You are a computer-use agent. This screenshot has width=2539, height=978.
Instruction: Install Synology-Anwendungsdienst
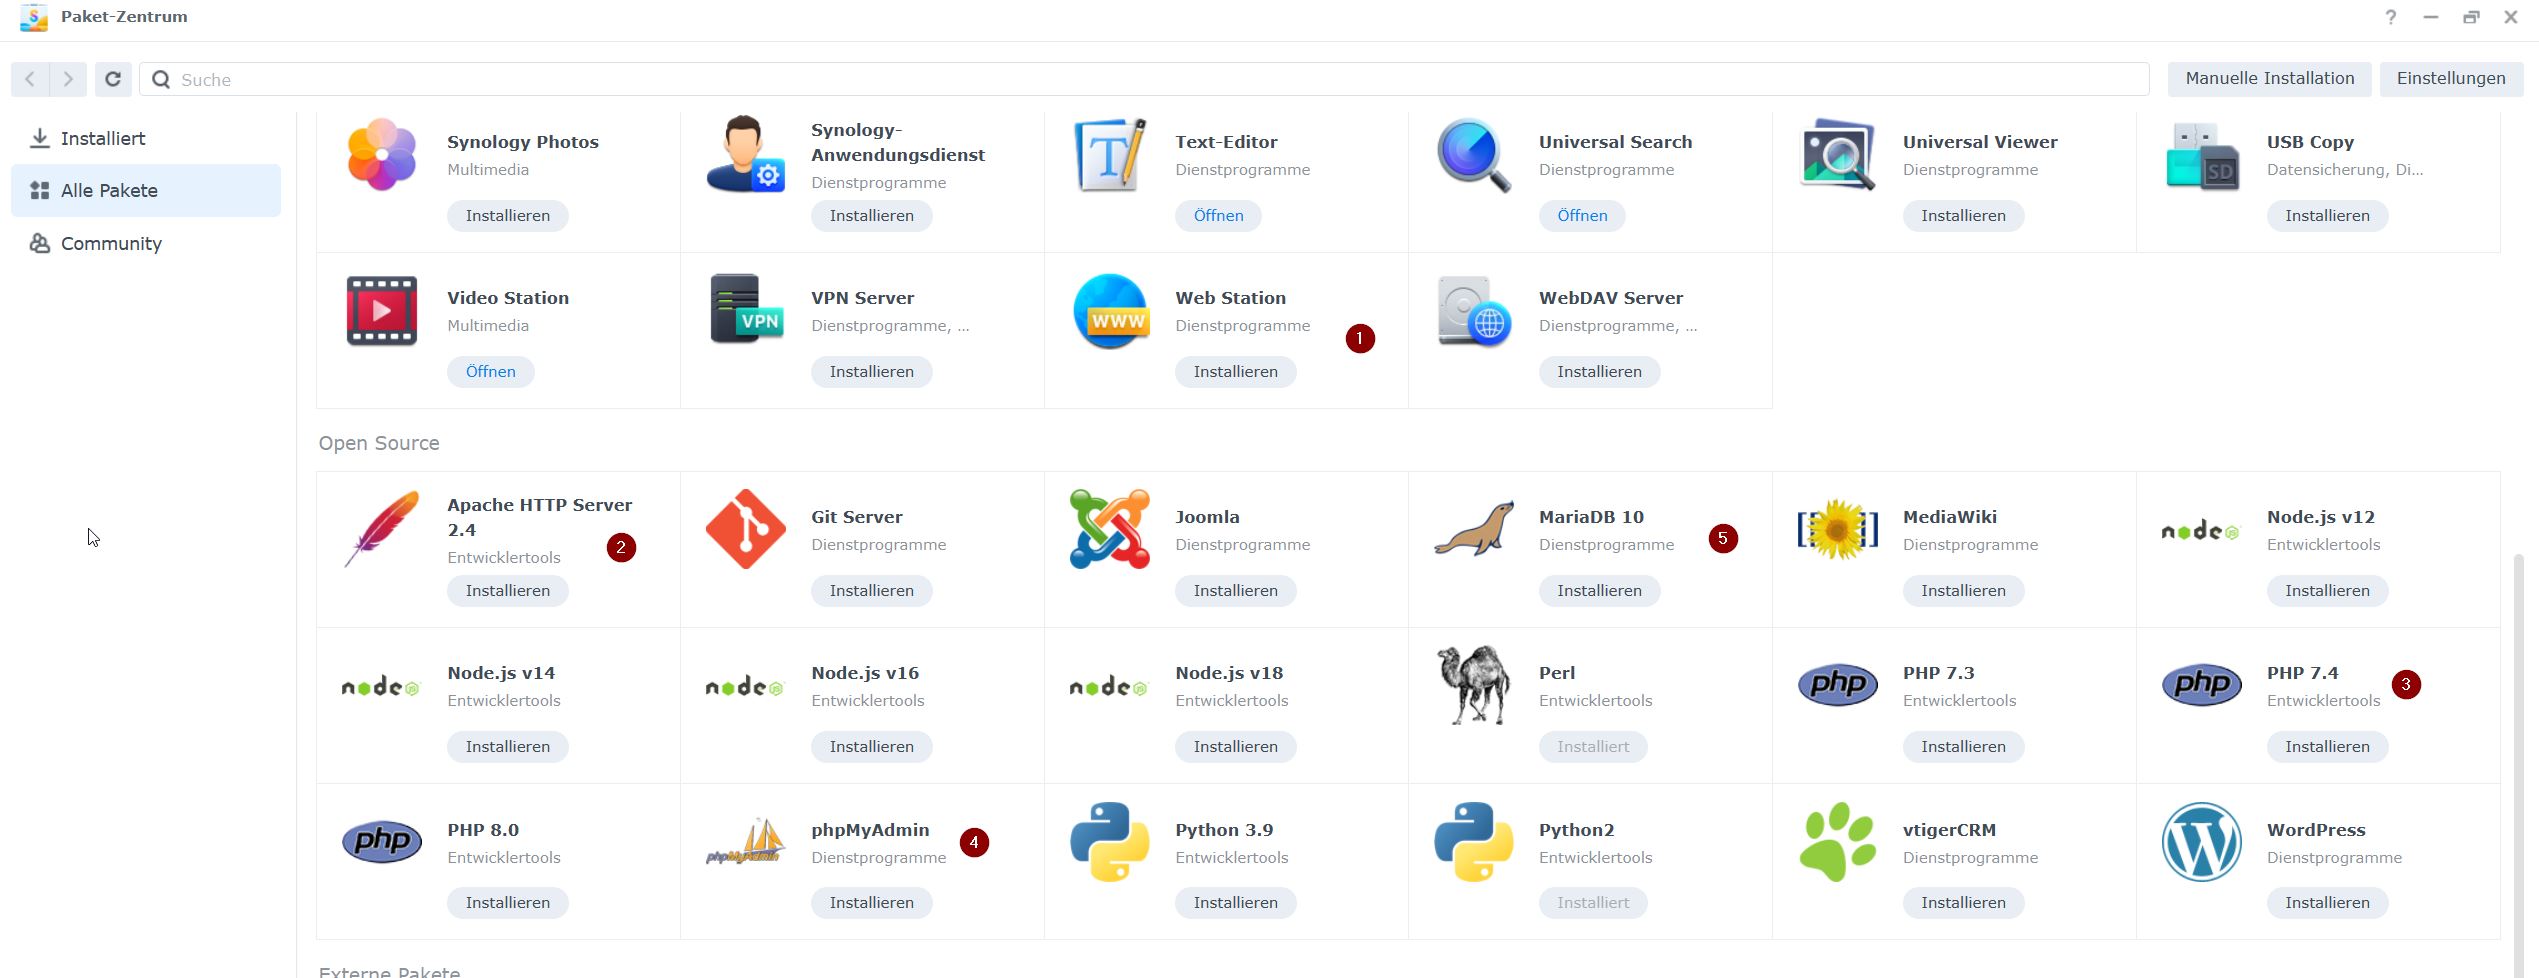[x=872, y=215]
